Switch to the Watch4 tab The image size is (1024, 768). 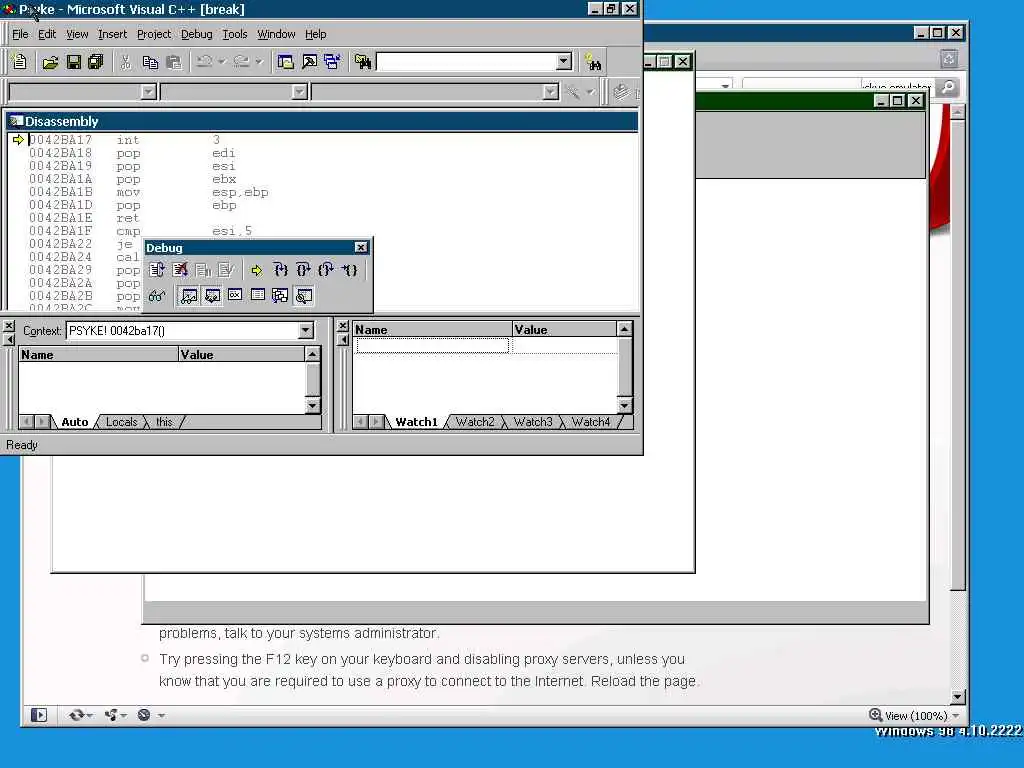pos(590,422)
